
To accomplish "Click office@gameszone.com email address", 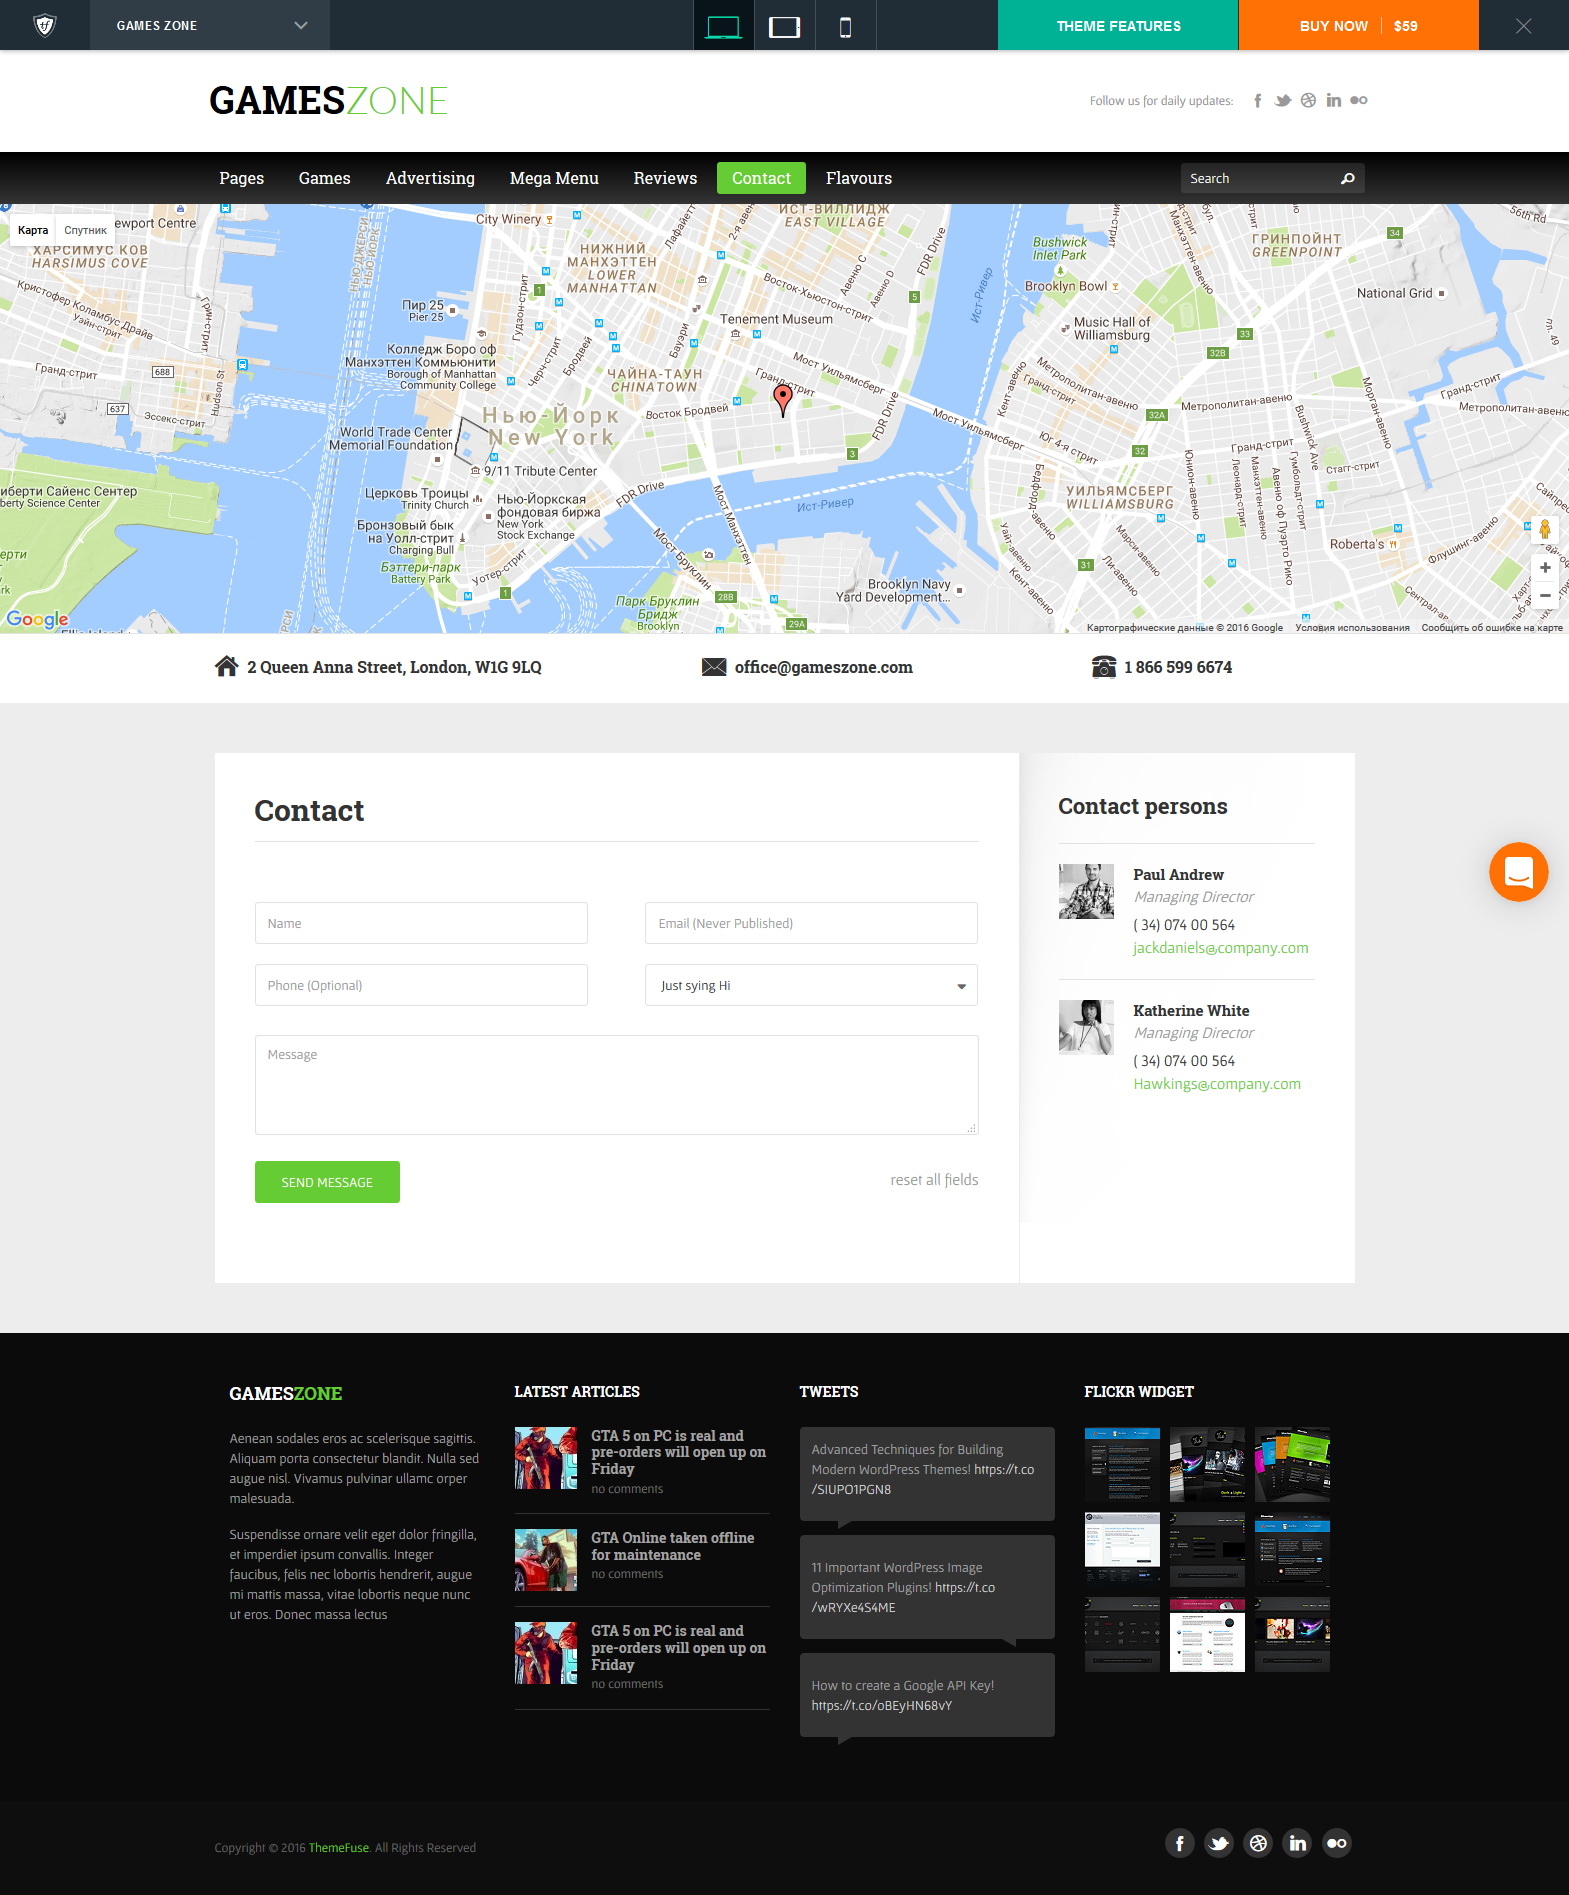I will coord(824,667).
